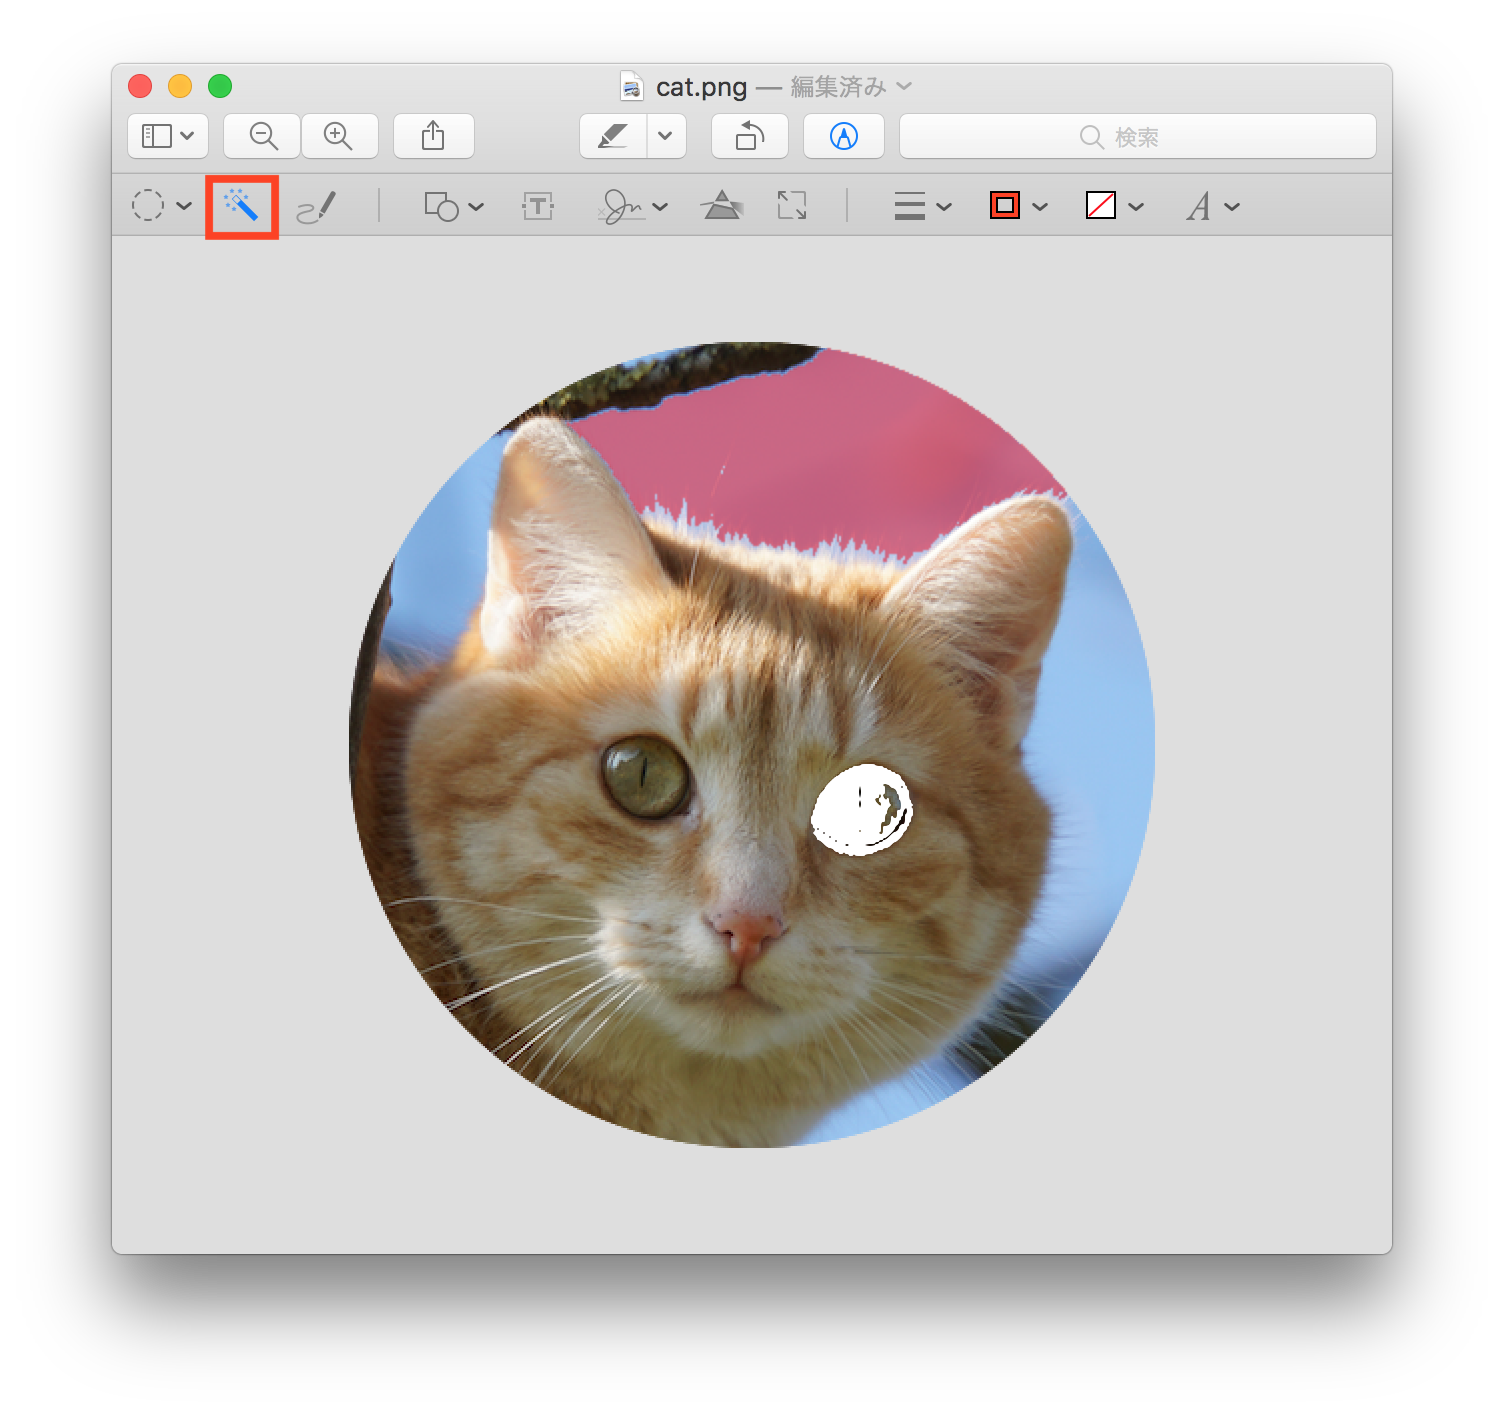
Task: Expand the Signature dropdown arrow
Action: (660, 207)
